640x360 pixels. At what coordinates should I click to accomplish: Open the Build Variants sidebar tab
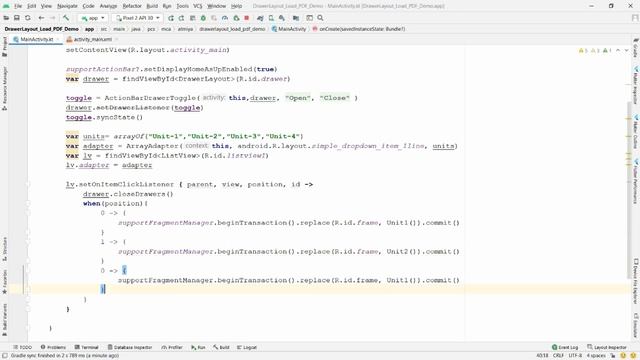(x=4, y=320)
